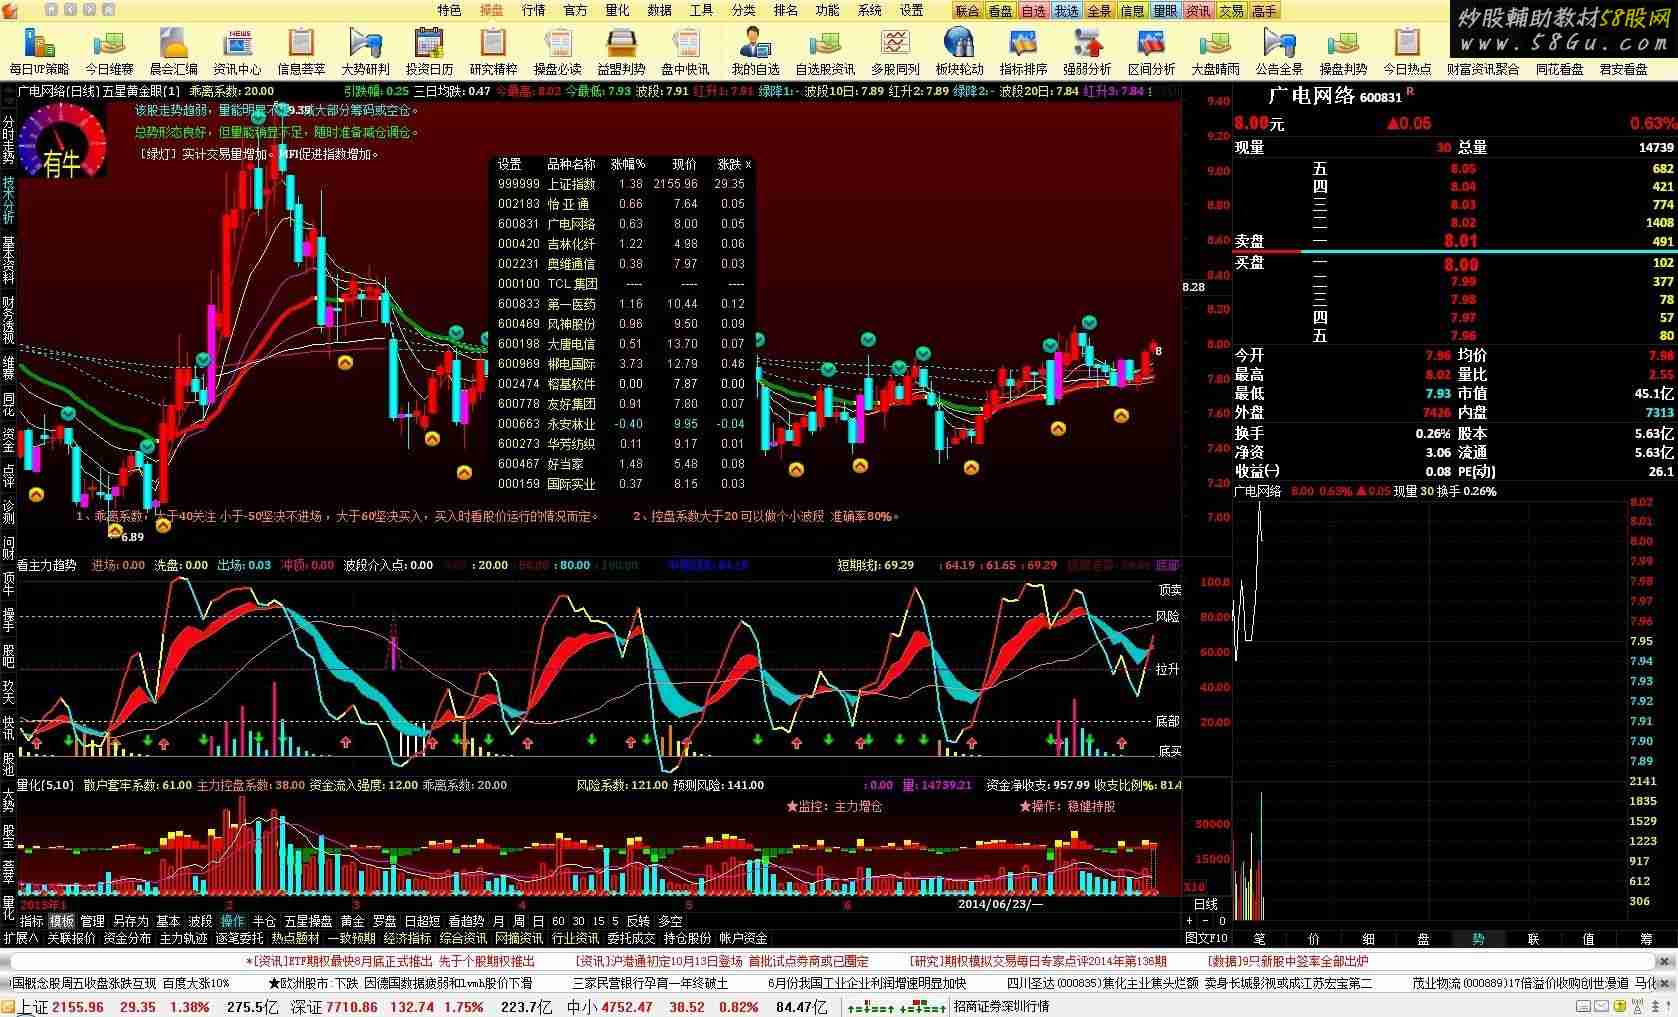Screen dimensions: 1678x1017
Task: Switch to the 全景 colored tab
Action: [1099, 11]
